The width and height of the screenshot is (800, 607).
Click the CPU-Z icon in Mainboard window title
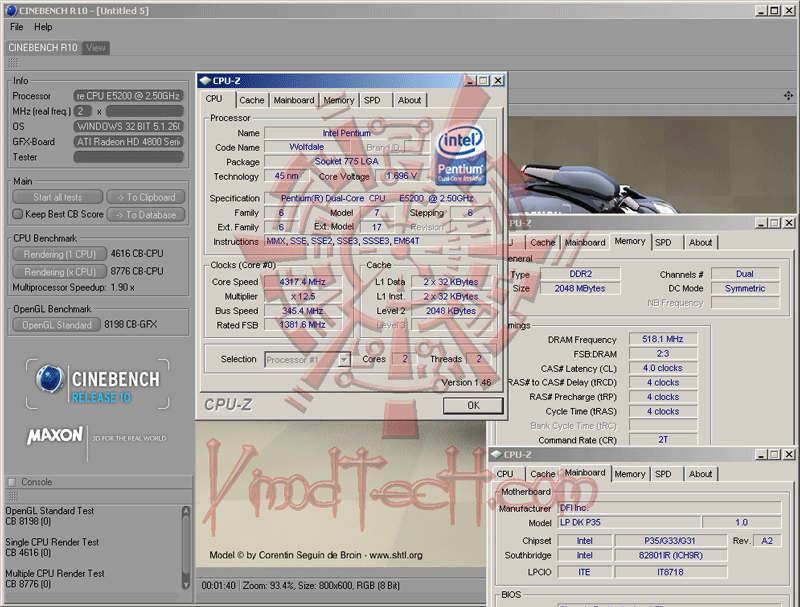pyautogui.click(x=496, y=454)
